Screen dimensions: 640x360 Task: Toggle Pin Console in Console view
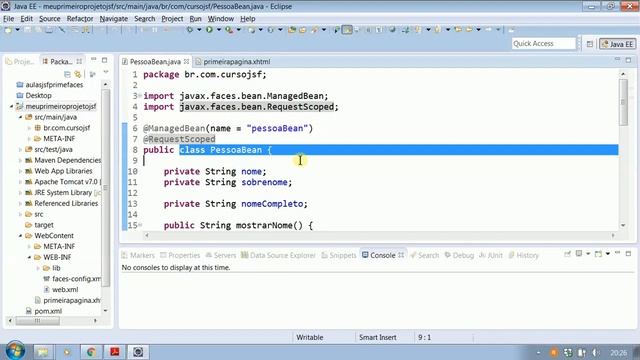(x=567, y=254)
